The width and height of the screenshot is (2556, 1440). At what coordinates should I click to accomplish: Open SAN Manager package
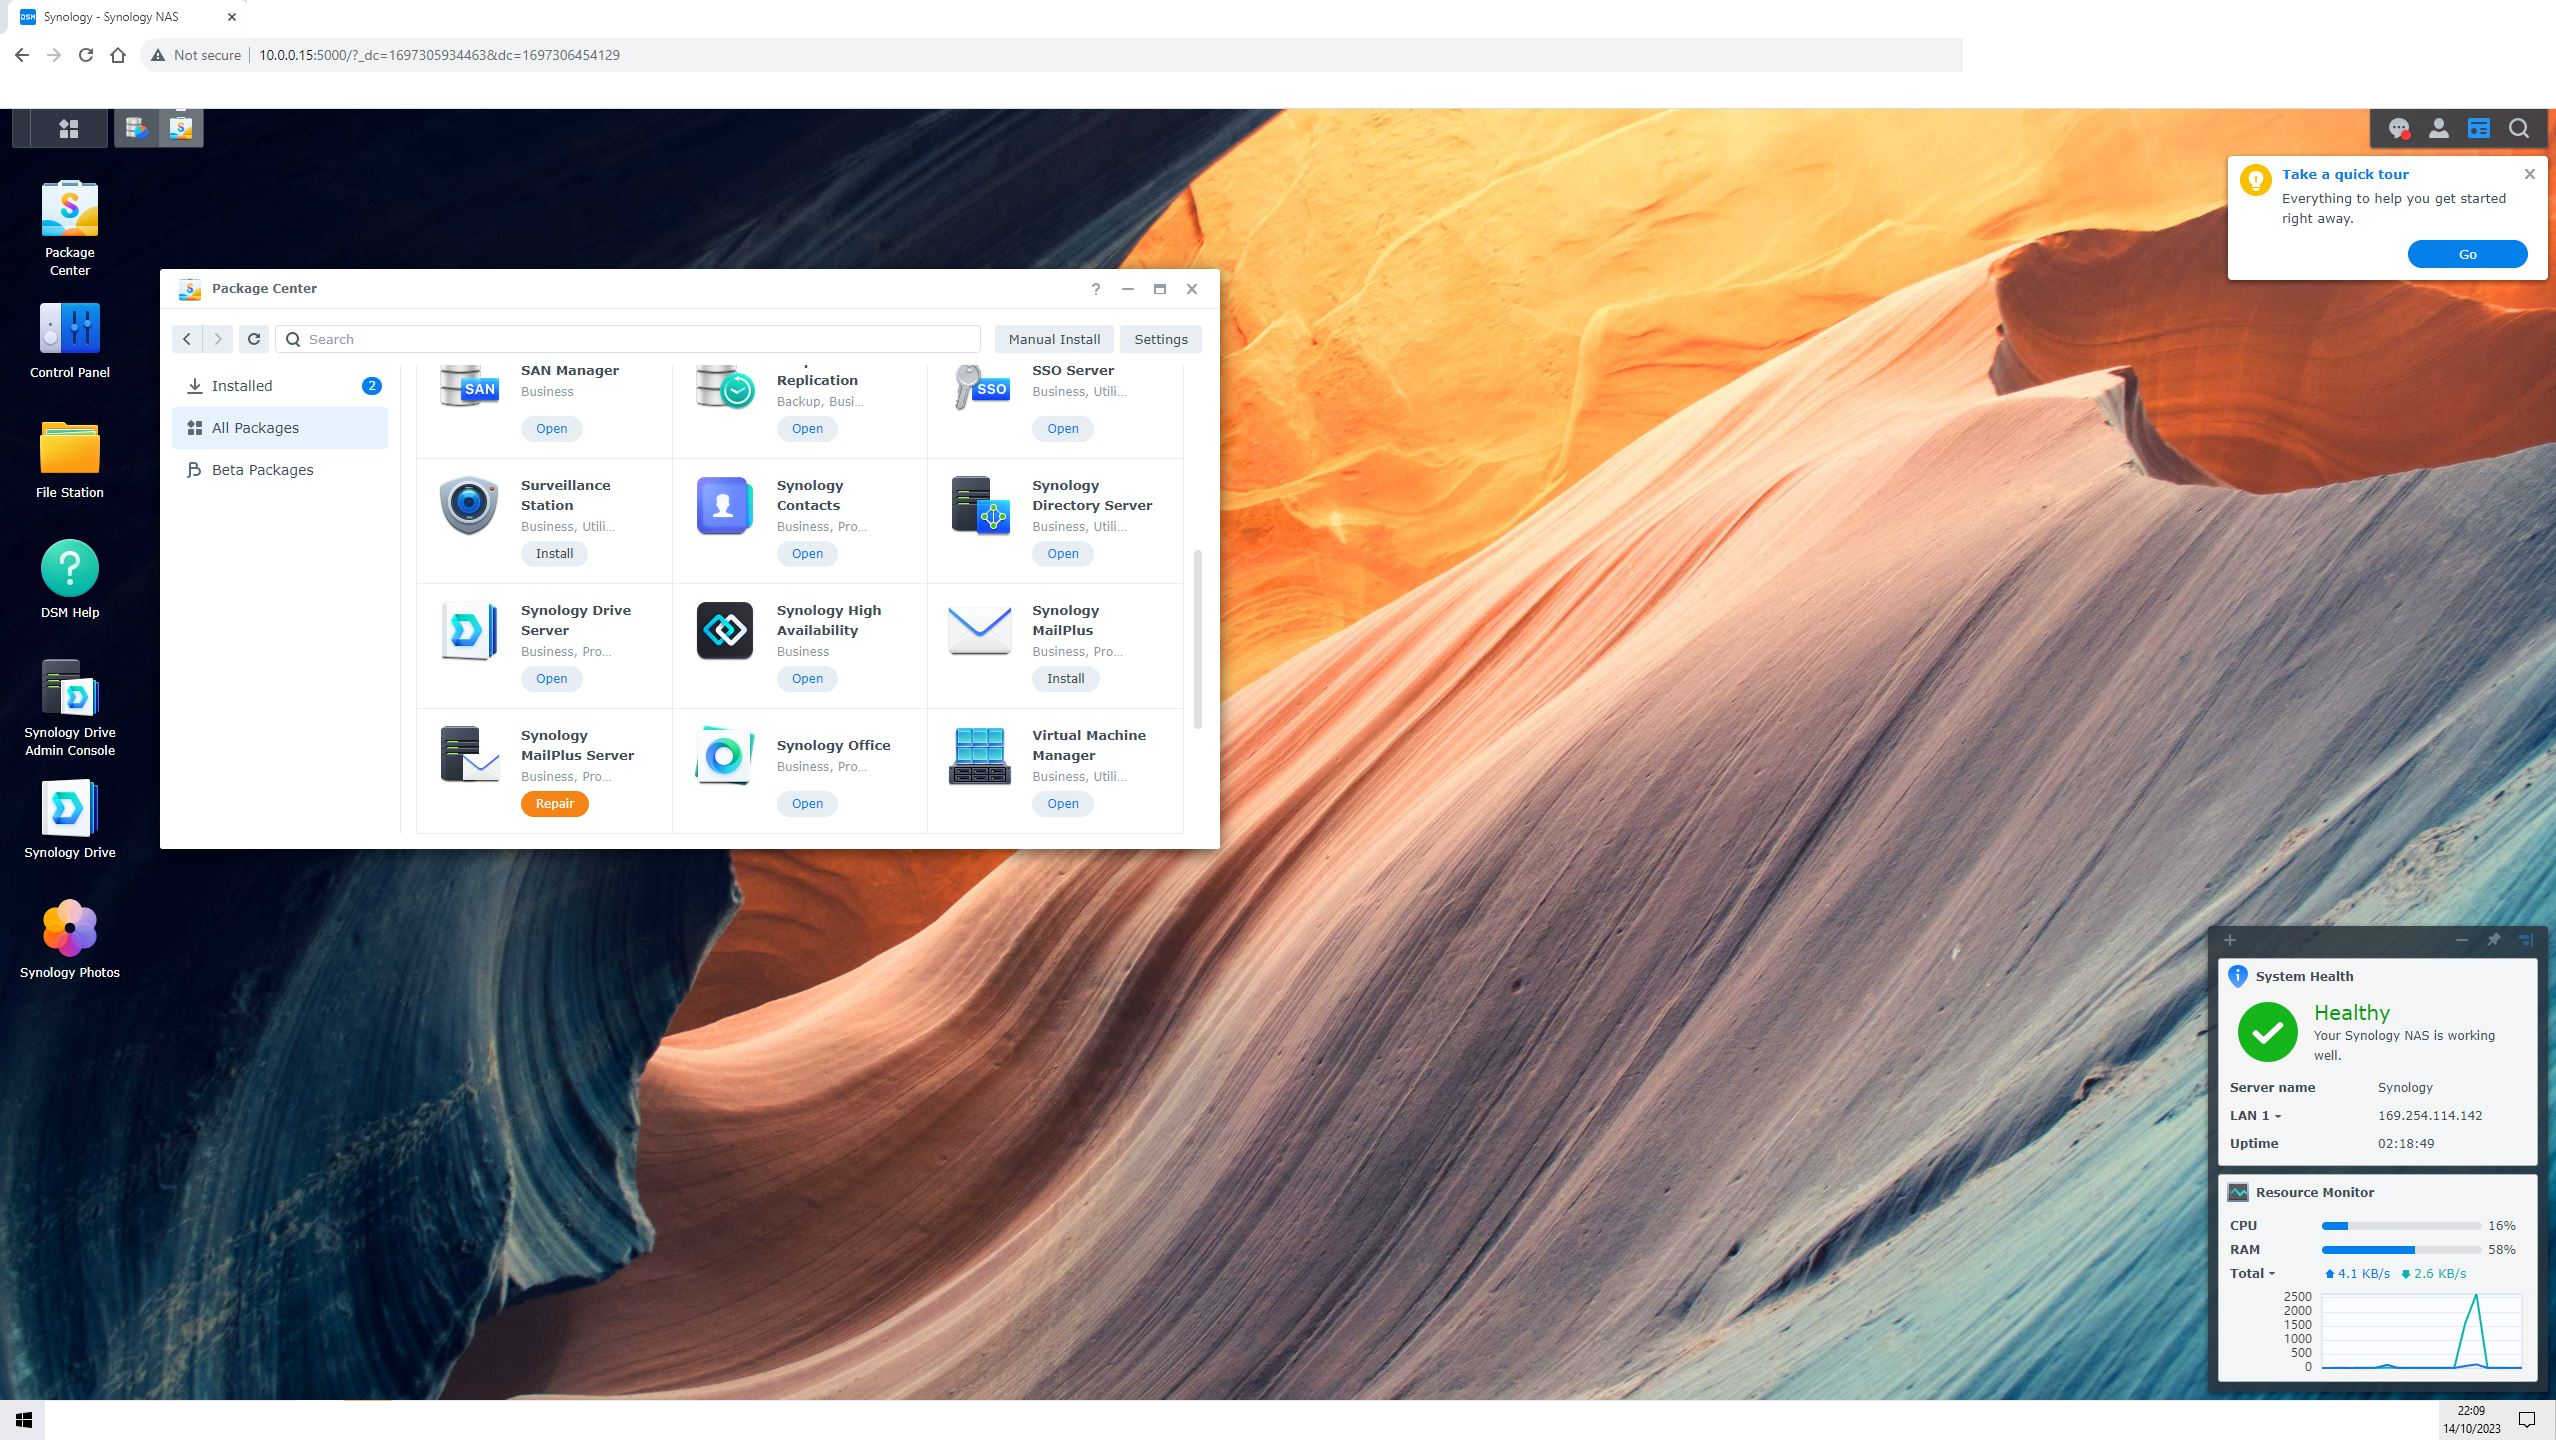tap(551, 429)
